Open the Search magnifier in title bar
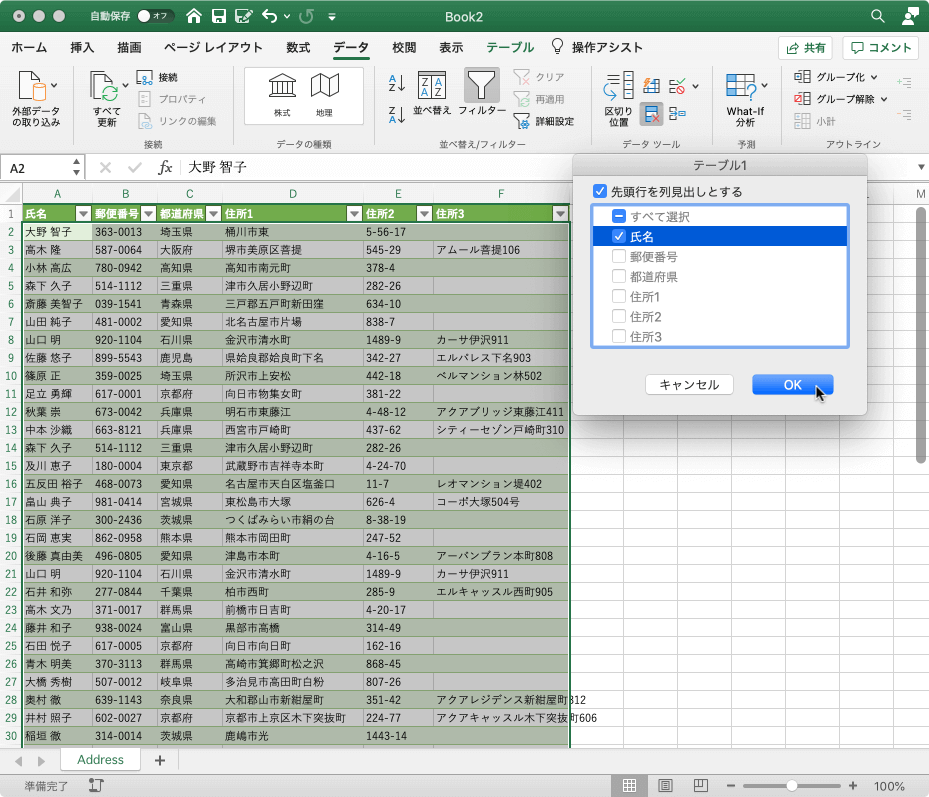This screenshot has width=929, height=797. (x=877, y=16)
